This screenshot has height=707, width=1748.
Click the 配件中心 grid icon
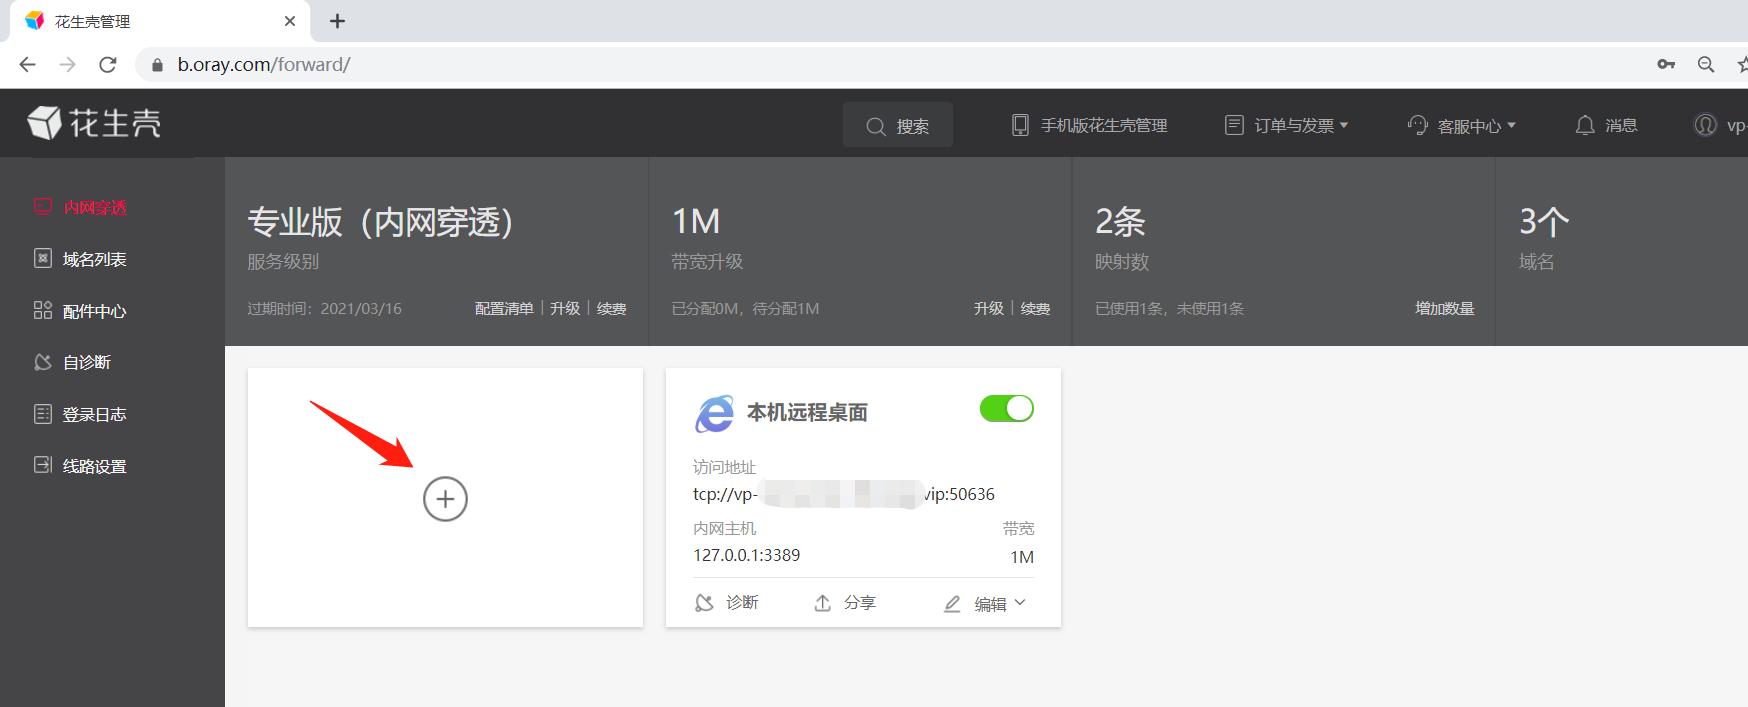[x=42, y=310]
